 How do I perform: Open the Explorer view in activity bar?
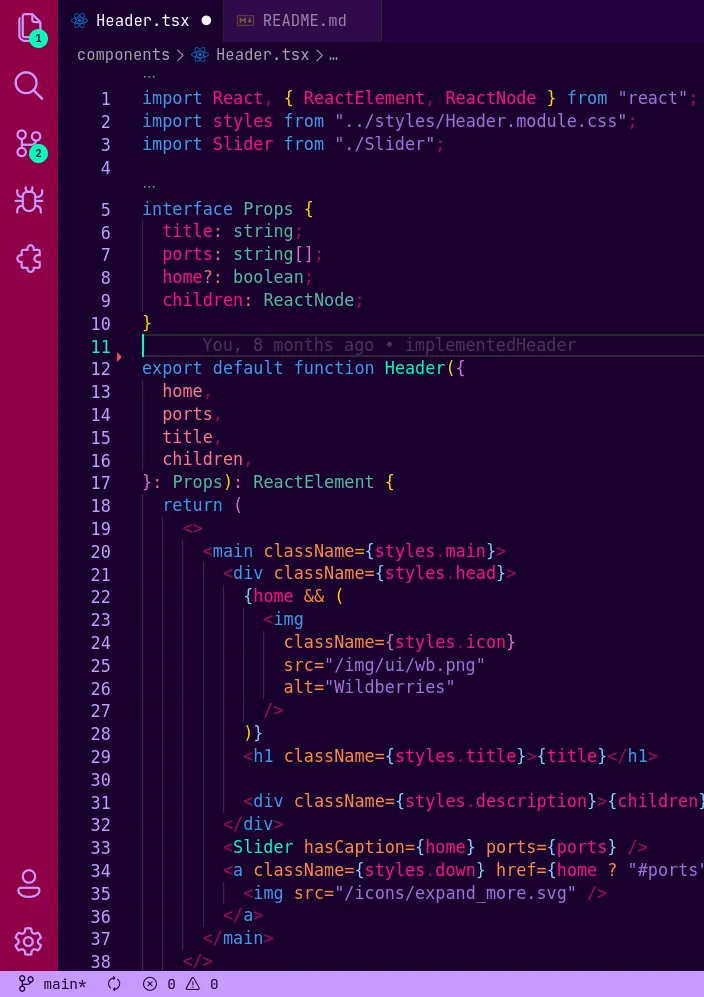click(x=29, y=29)
